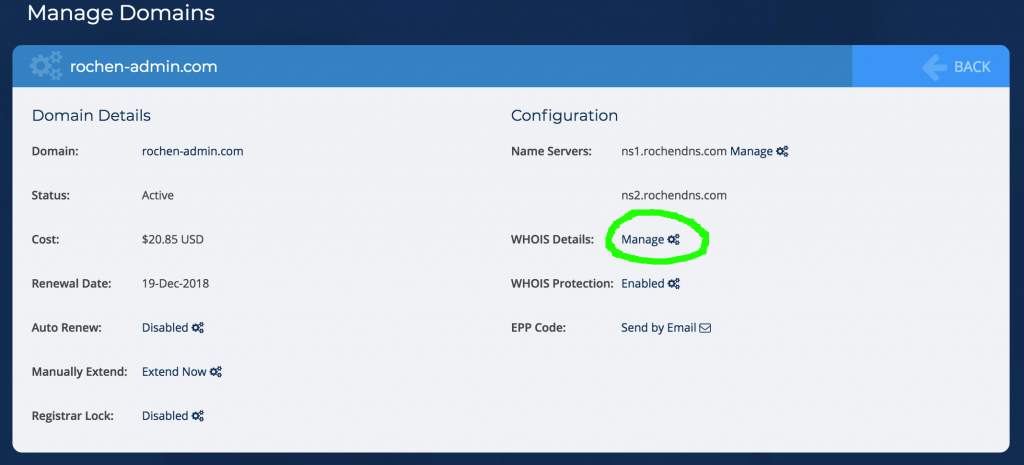Open WHOIS Details Manage link
This screenshot has width=1024, height=465.
click(643, 240)
